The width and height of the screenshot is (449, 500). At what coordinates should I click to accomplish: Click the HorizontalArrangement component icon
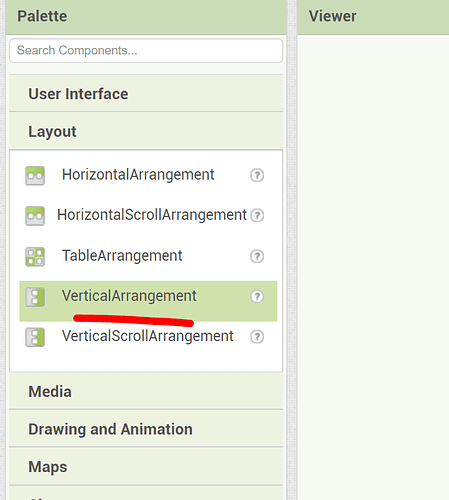point(35,176)
